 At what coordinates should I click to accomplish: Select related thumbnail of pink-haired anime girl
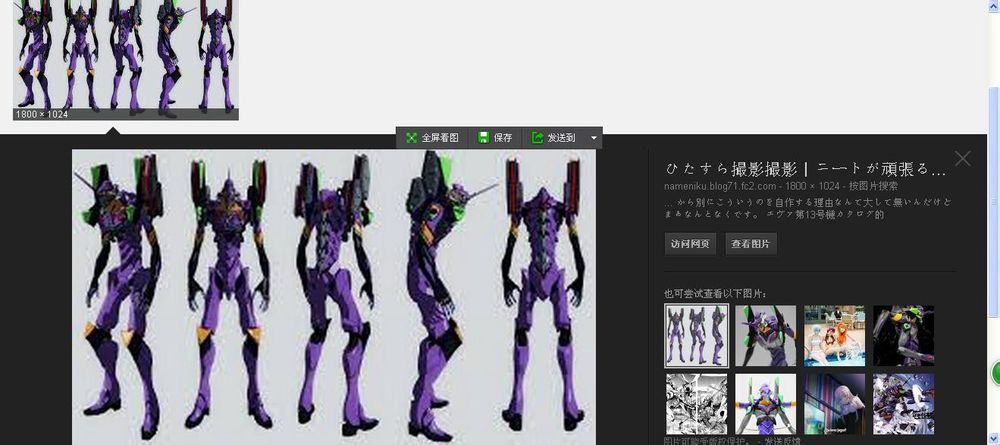(834, 404)
